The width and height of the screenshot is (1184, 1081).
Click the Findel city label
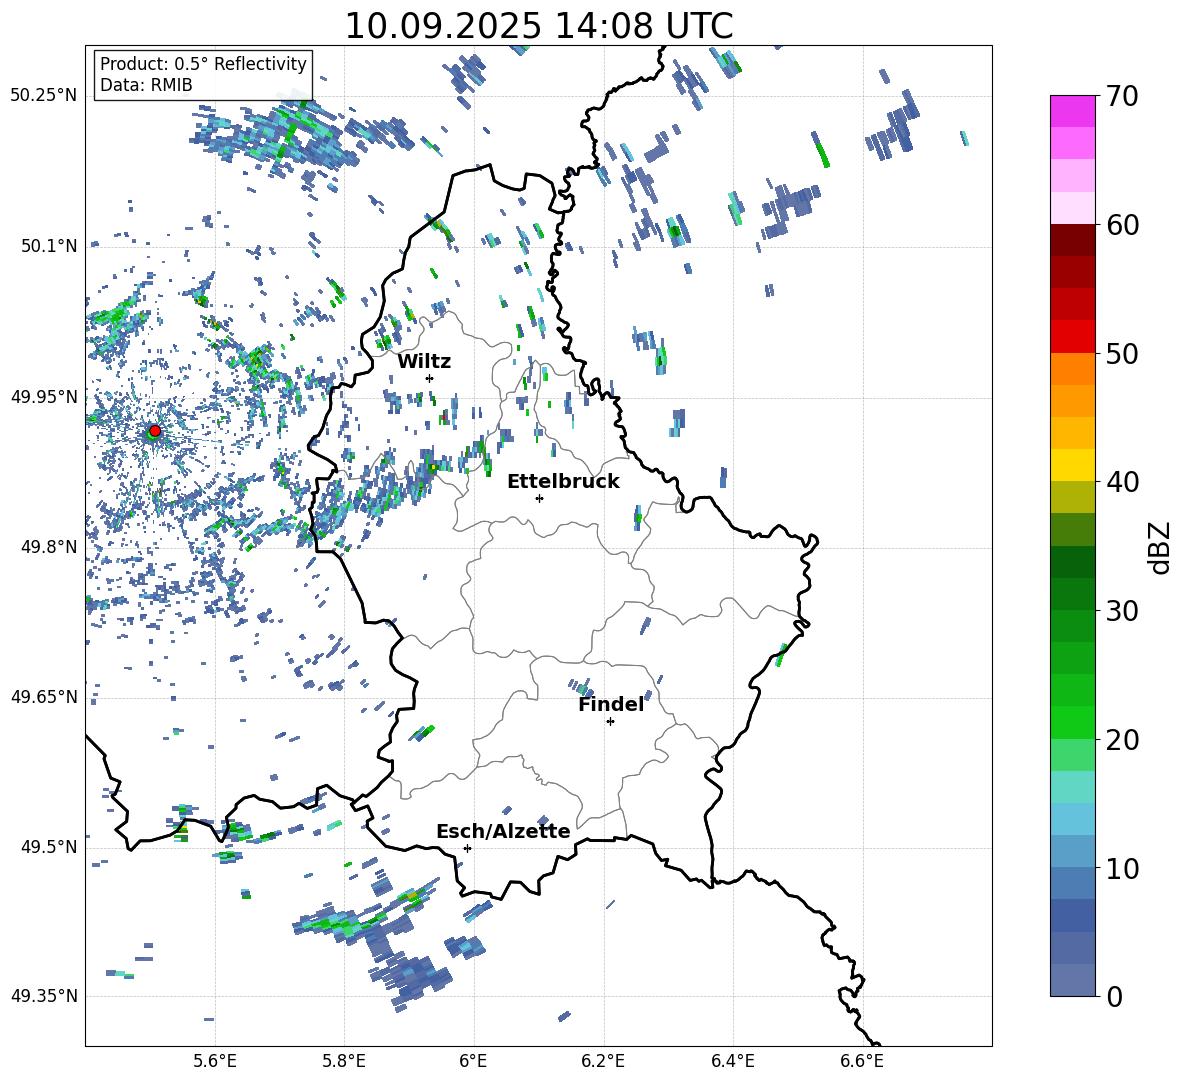611,704
